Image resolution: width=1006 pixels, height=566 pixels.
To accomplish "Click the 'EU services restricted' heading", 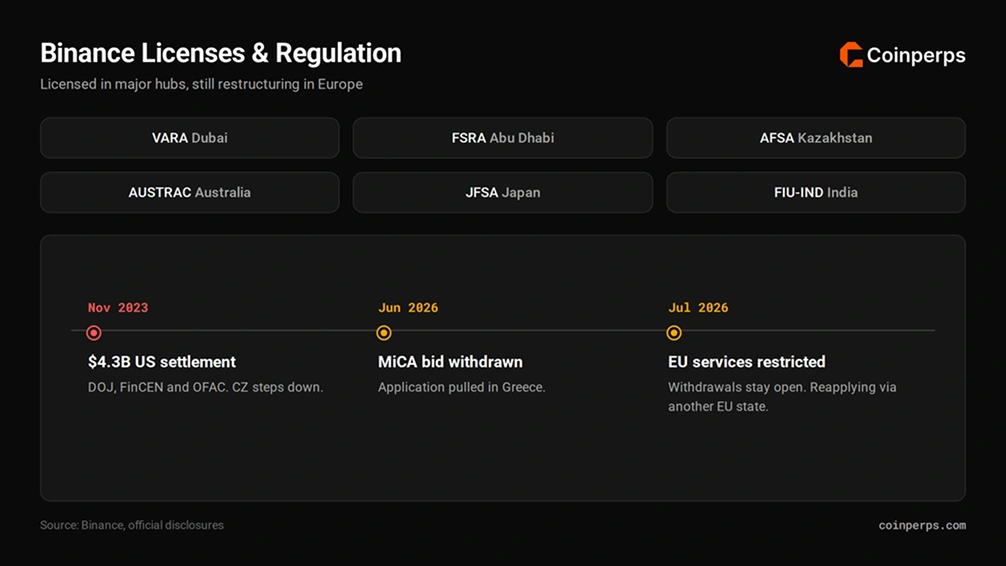I will click(x=747, y=362).
